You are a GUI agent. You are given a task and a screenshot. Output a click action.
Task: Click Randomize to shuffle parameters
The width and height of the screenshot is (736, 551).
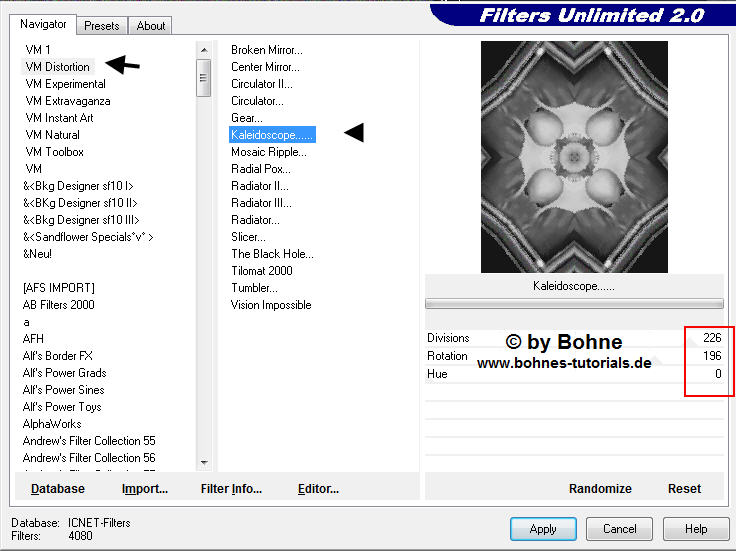click(x=600, y=489)
